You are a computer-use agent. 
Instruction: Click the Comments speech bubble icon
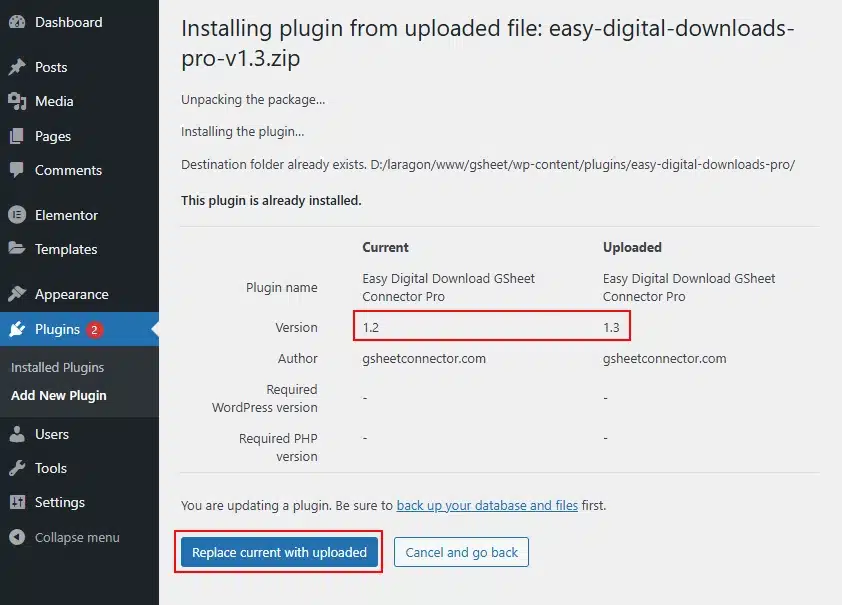pyautogui.click(x=17, y=170)
